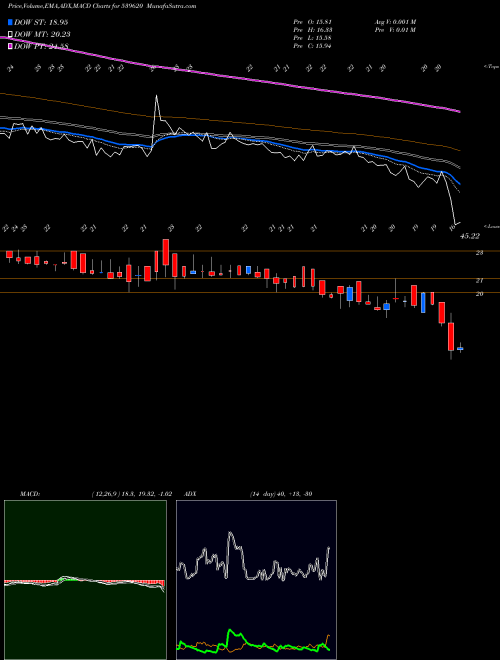The image size is (500, 660).
Task: Click the 23 price level label
Action: [x=479, y=253]
